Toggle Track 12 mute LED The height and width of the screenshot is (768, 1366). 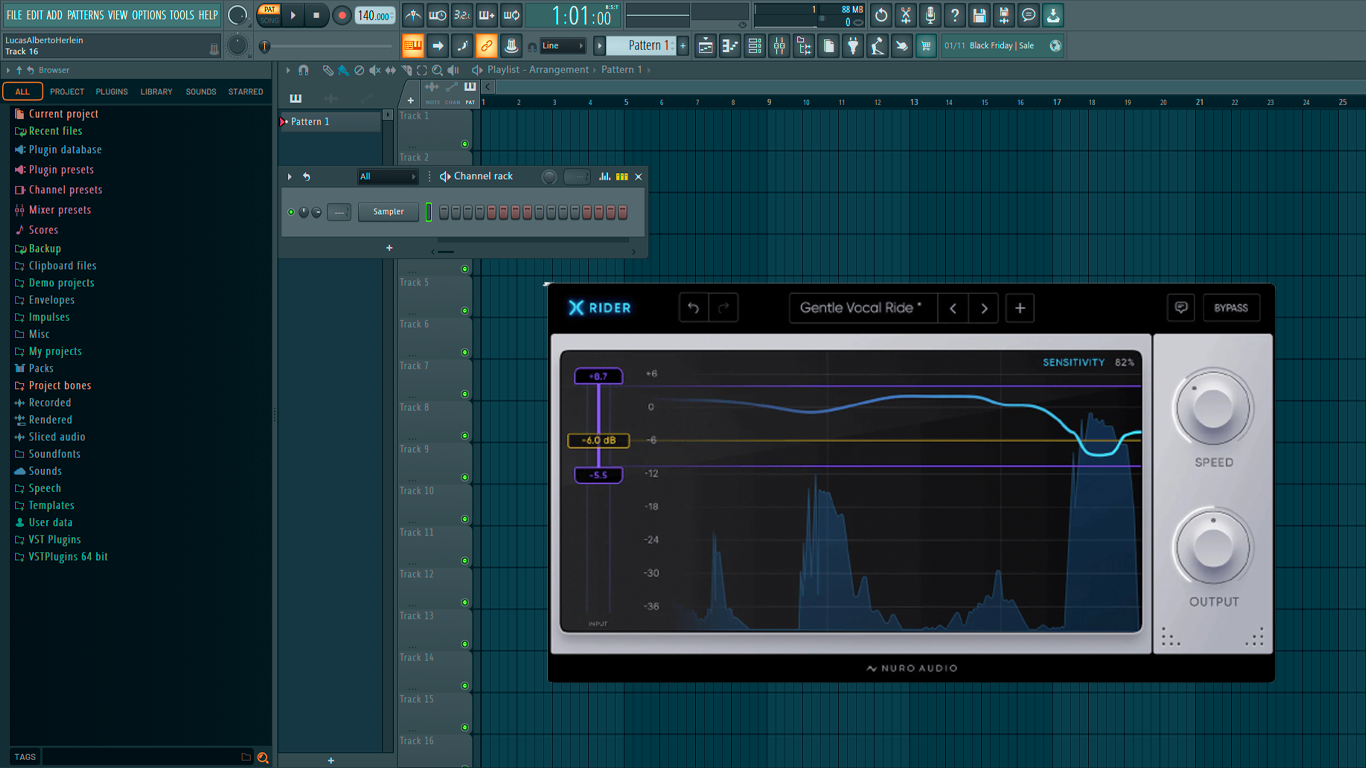(x=465, y=602)
